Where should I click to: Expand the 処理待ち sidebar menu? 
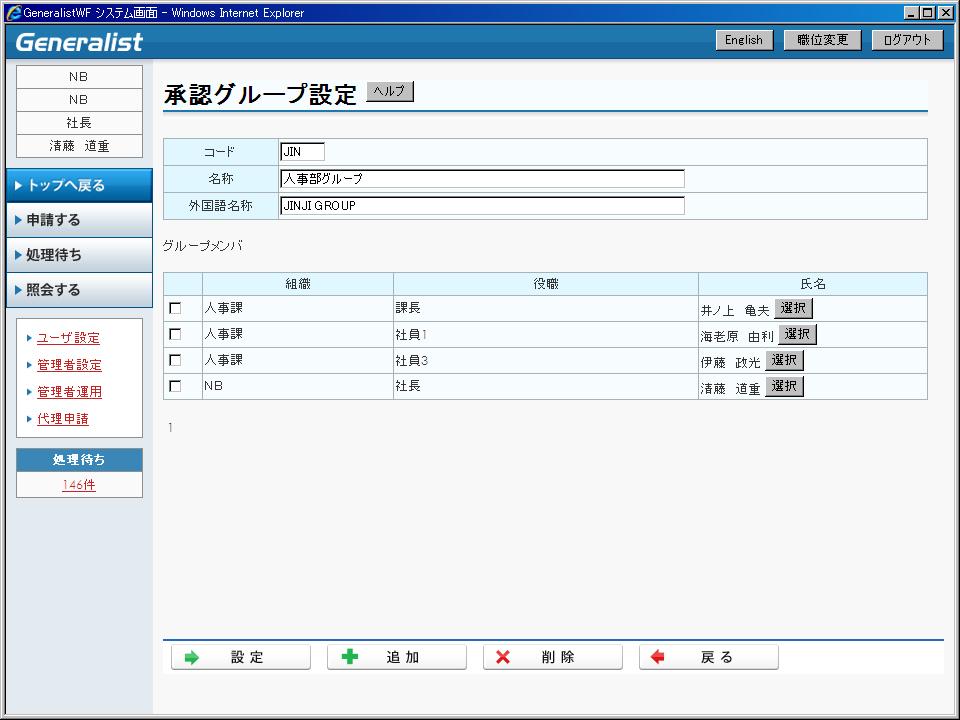click(x=79, y=255)
